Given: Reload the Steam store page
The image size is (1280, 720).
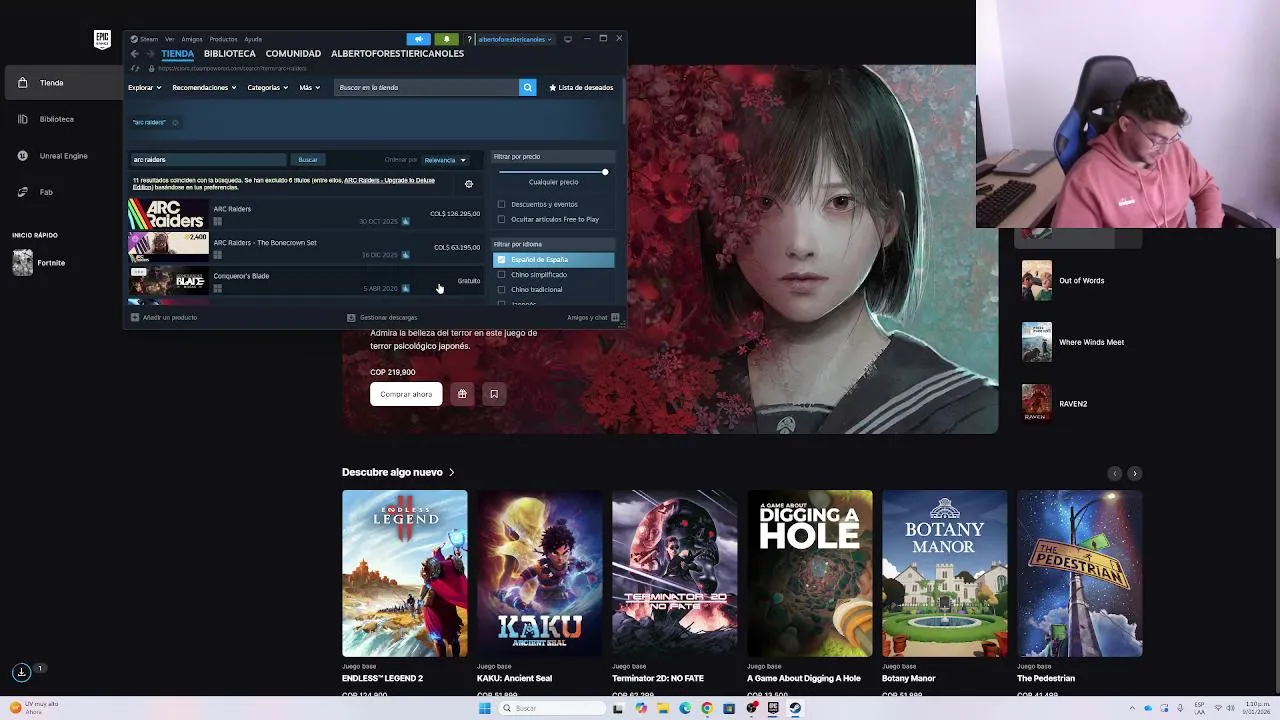Looking at the screenshot, I should pyautogui.click(x=135, y=68).
